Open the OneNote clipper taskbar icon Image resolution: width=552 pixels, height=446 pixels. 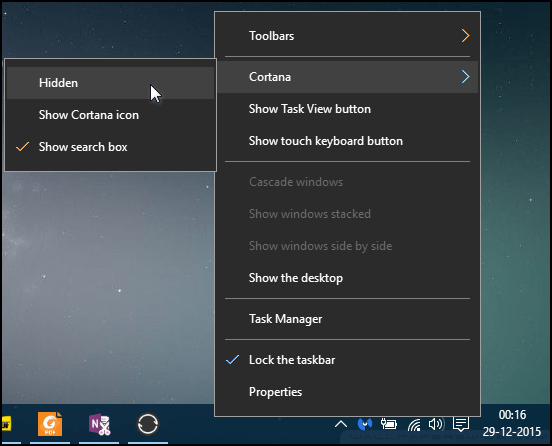pos(100,424)
